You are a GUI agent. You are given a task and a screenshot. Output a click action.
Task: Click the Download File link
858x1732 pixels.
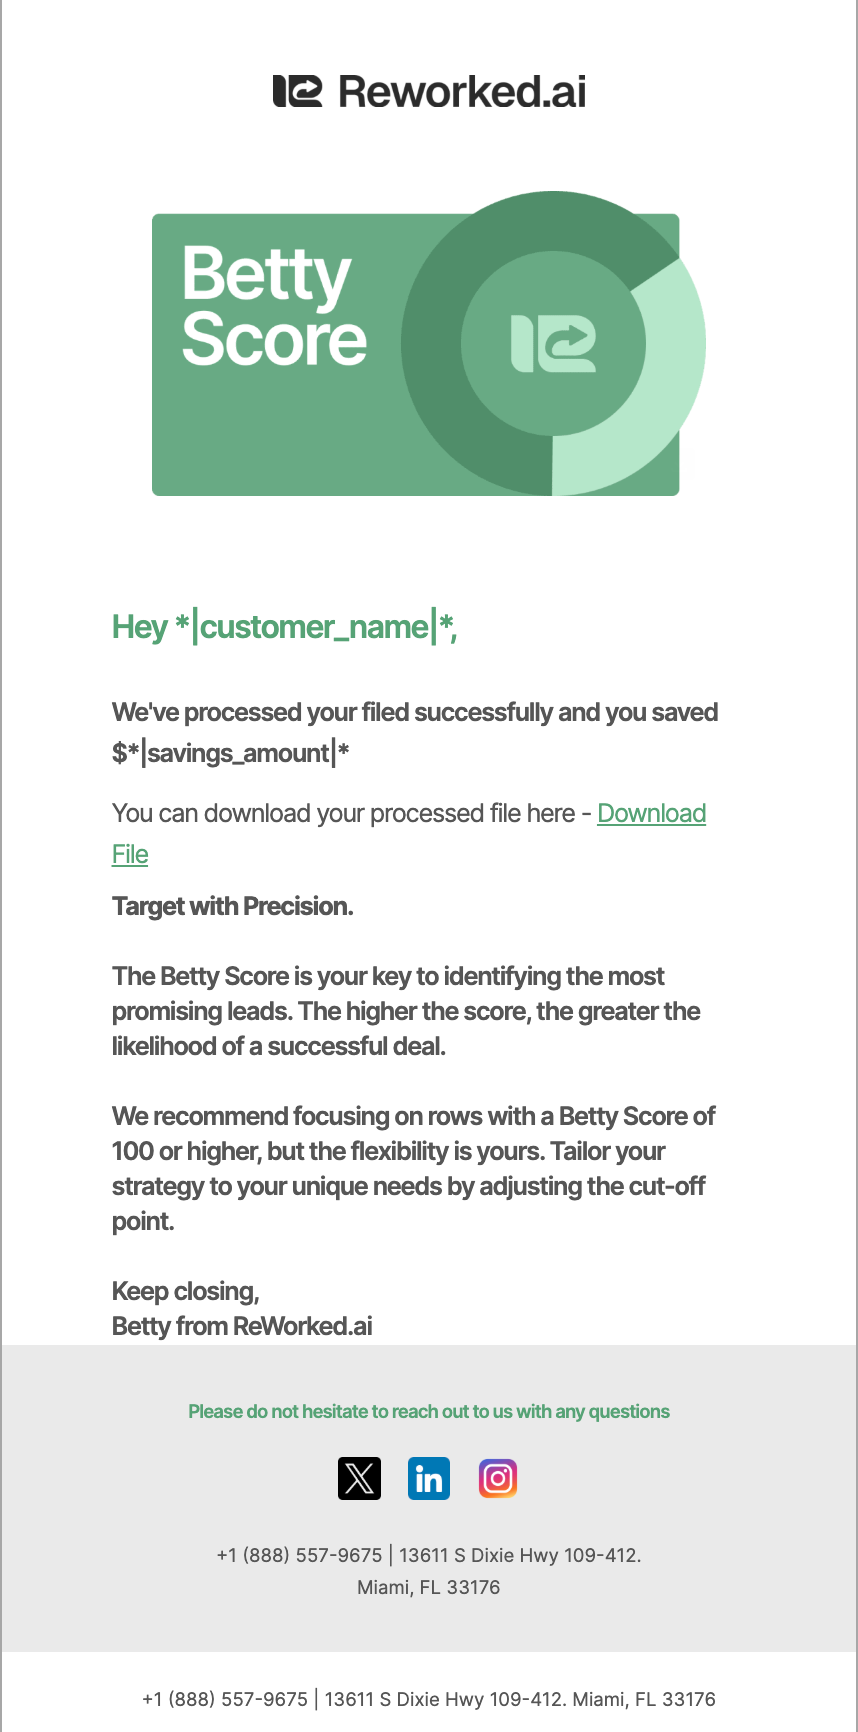[651, 814]
